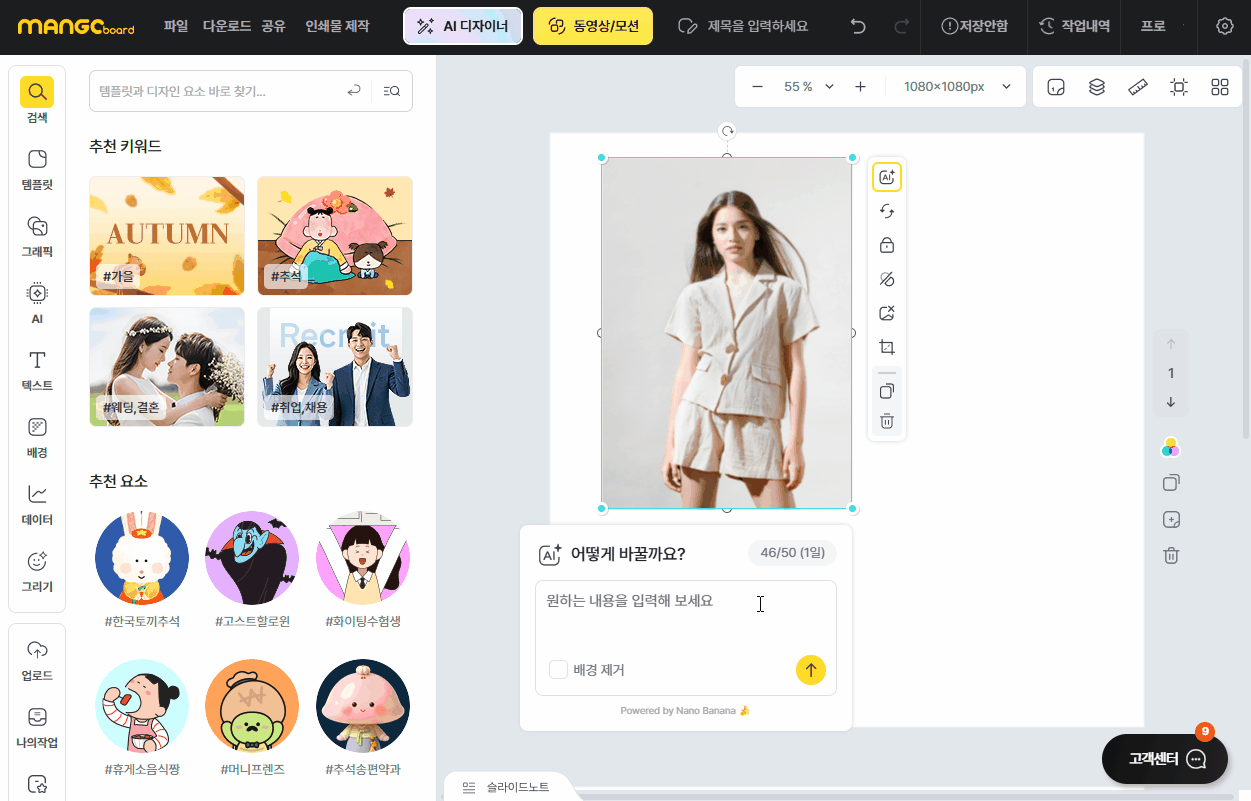Image resolution: width=1251 pixels, height=801 pixels.
Task: Click the AI prompt text input field
Action: (x=685, y=615)
